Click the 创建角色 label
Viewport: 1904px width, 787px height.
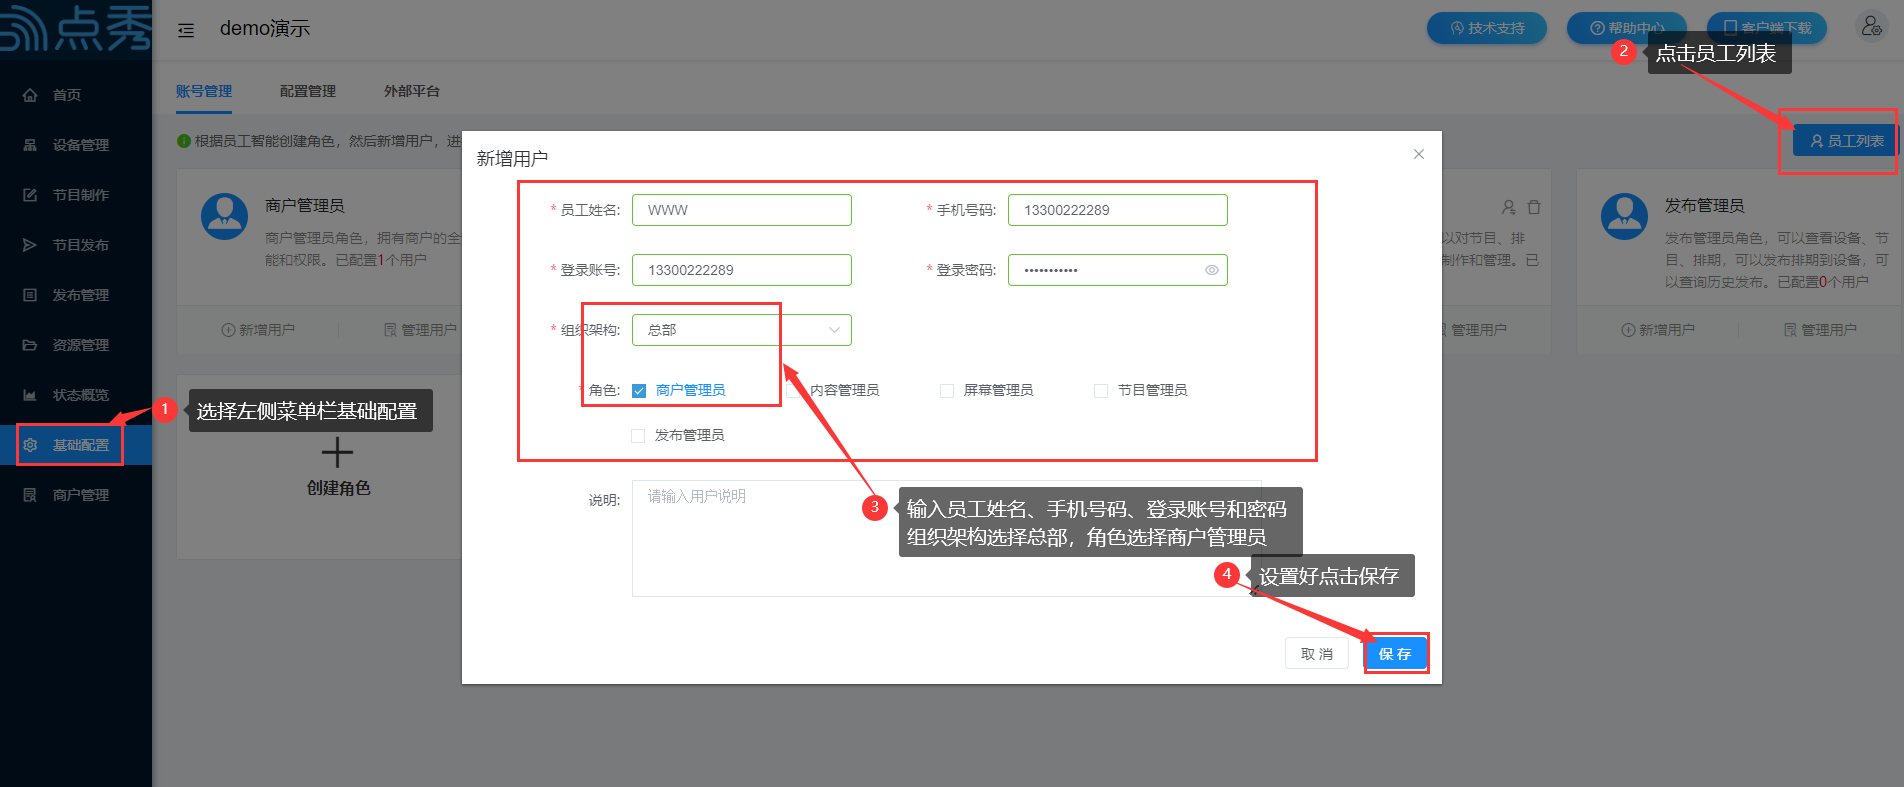(338, 488)
